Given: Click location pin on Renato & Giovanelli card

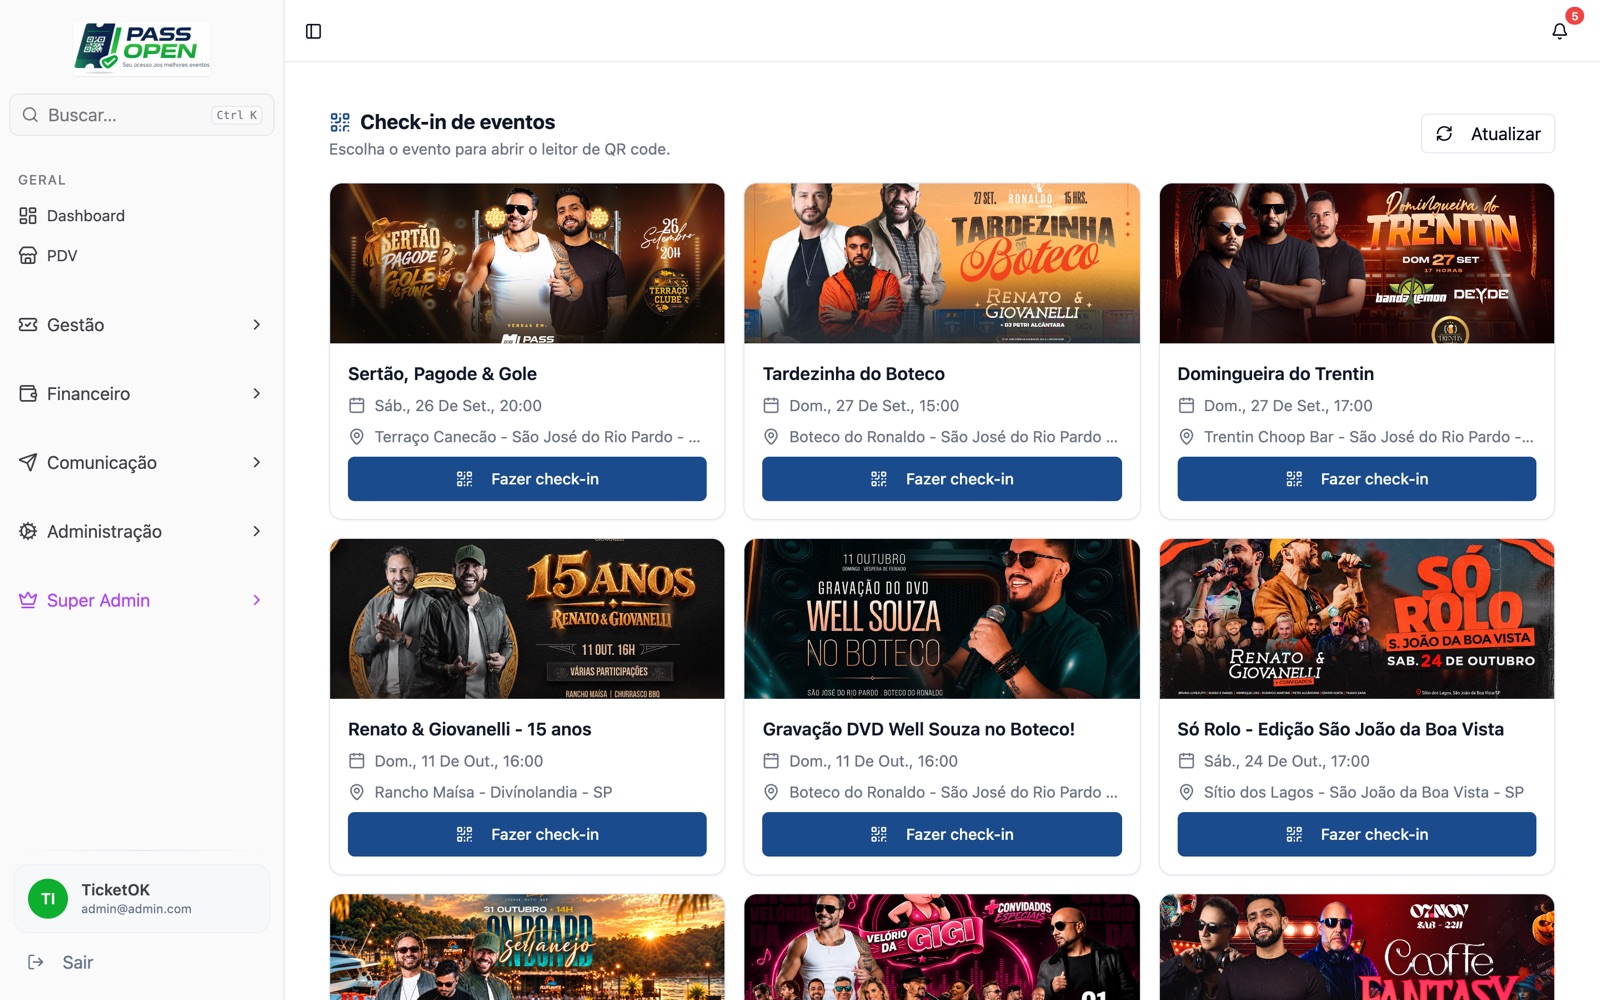Looking at the screenshot, I should click(356, 791).
